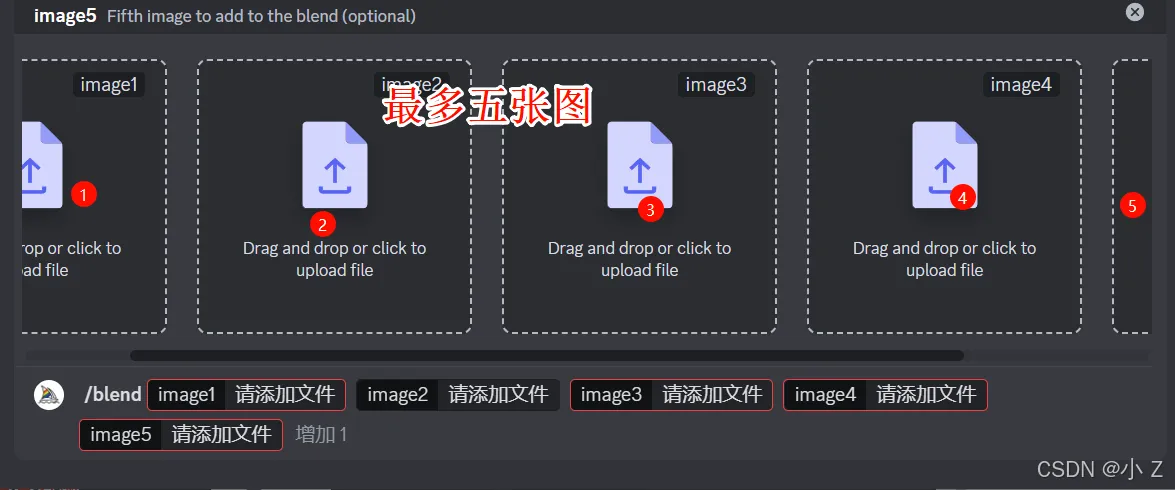Click the upload file icon in image4 box

[944, 163]
